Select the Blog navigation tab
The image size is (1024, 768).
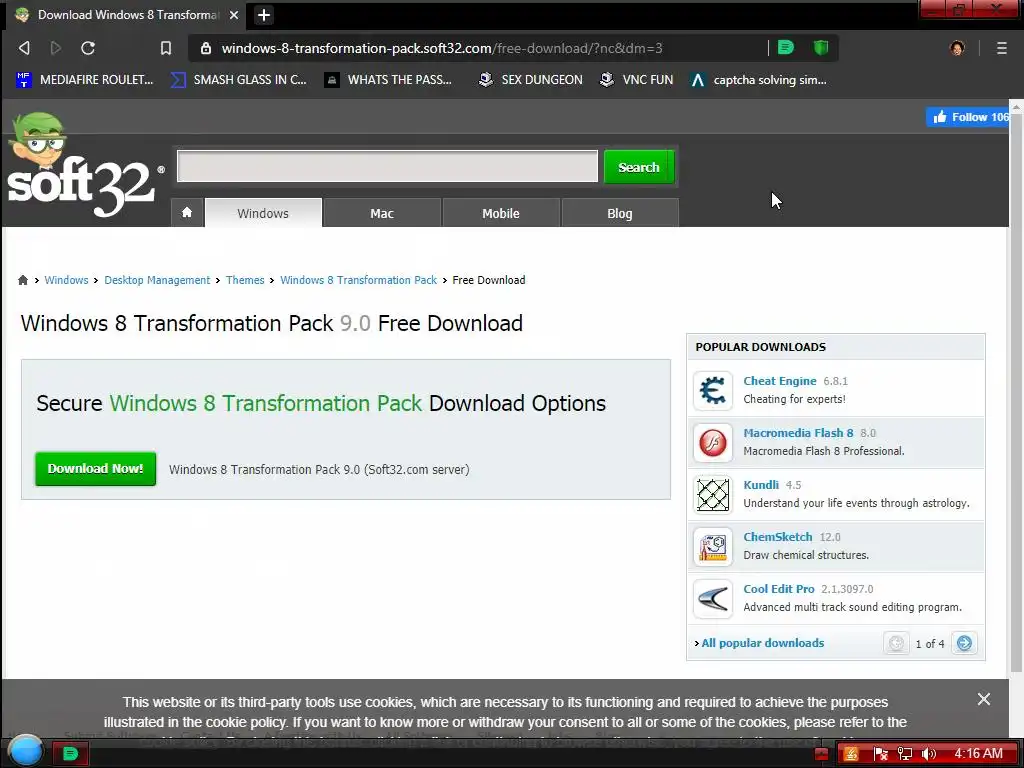620,213
